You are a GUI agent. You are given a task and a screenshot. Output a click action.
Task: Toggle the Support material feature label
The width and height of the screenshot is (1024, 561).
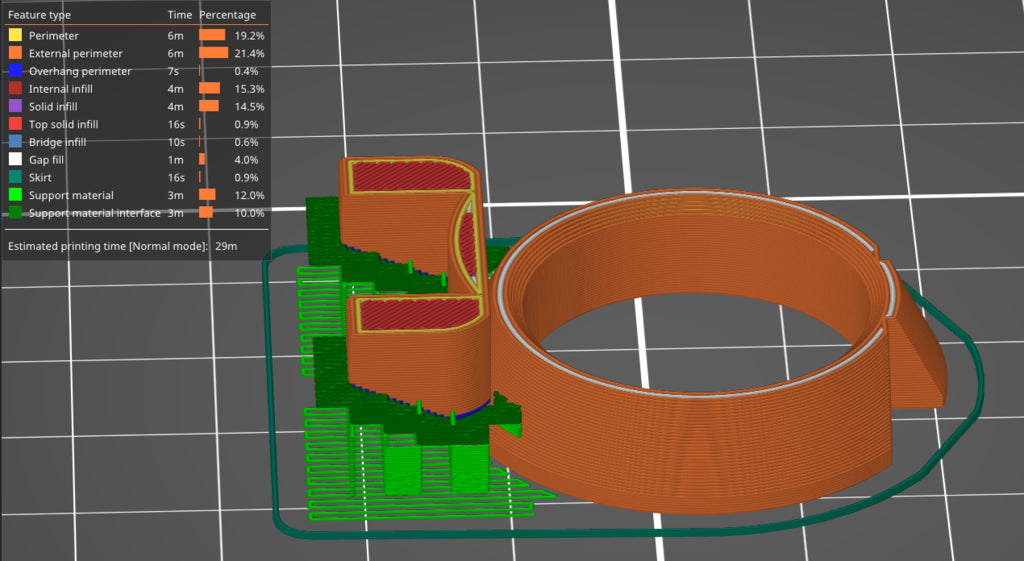pyautogui.click(x=71, y=195)
